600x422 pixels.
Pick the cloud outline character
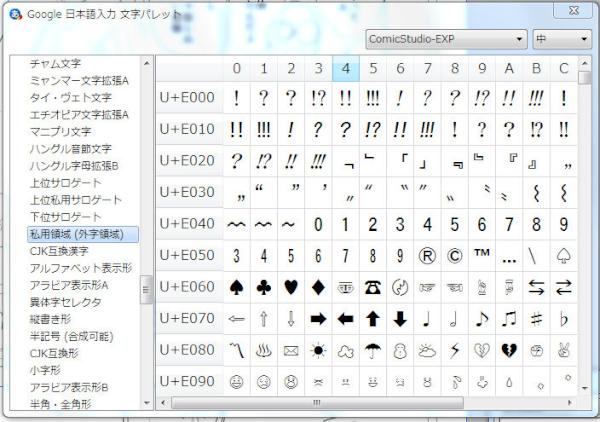coord(346,350)
